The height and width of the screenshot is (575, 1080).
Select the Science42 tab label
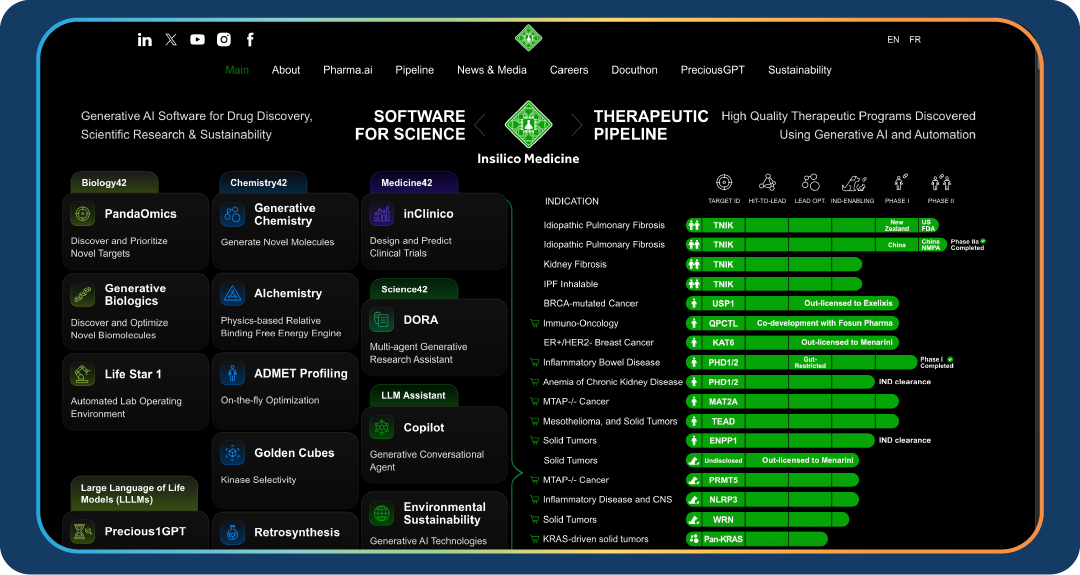pos(413,289)
